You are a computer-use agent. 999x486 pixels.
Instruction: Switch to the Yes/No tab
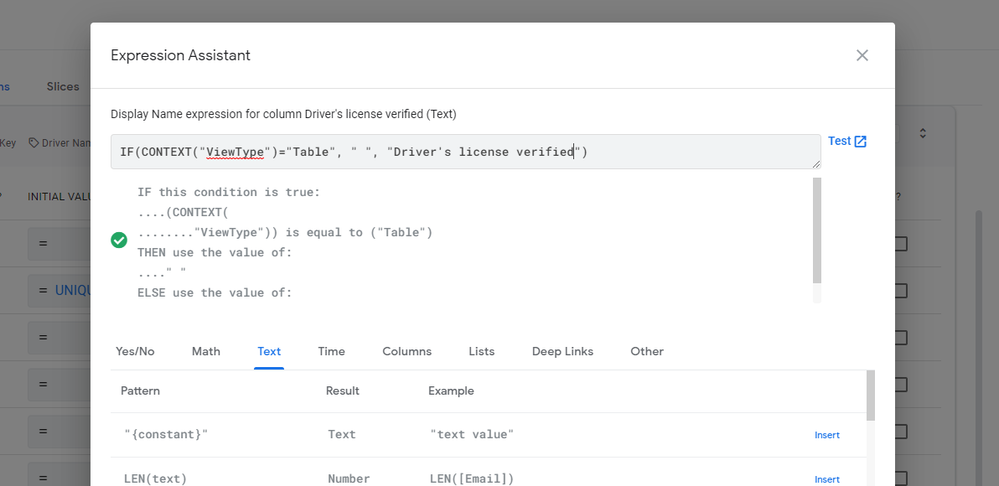[x=135, y=351]
